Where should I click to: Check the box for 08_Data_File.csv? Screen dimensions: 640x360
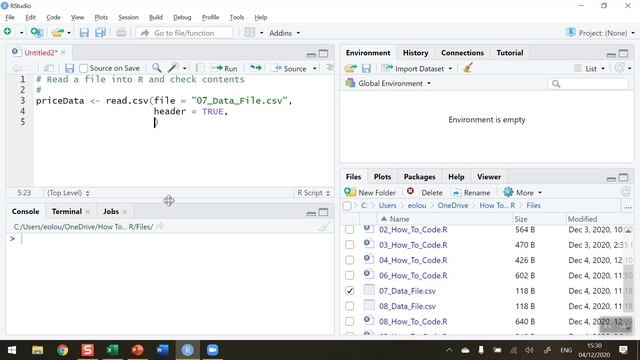pos(349,306)
